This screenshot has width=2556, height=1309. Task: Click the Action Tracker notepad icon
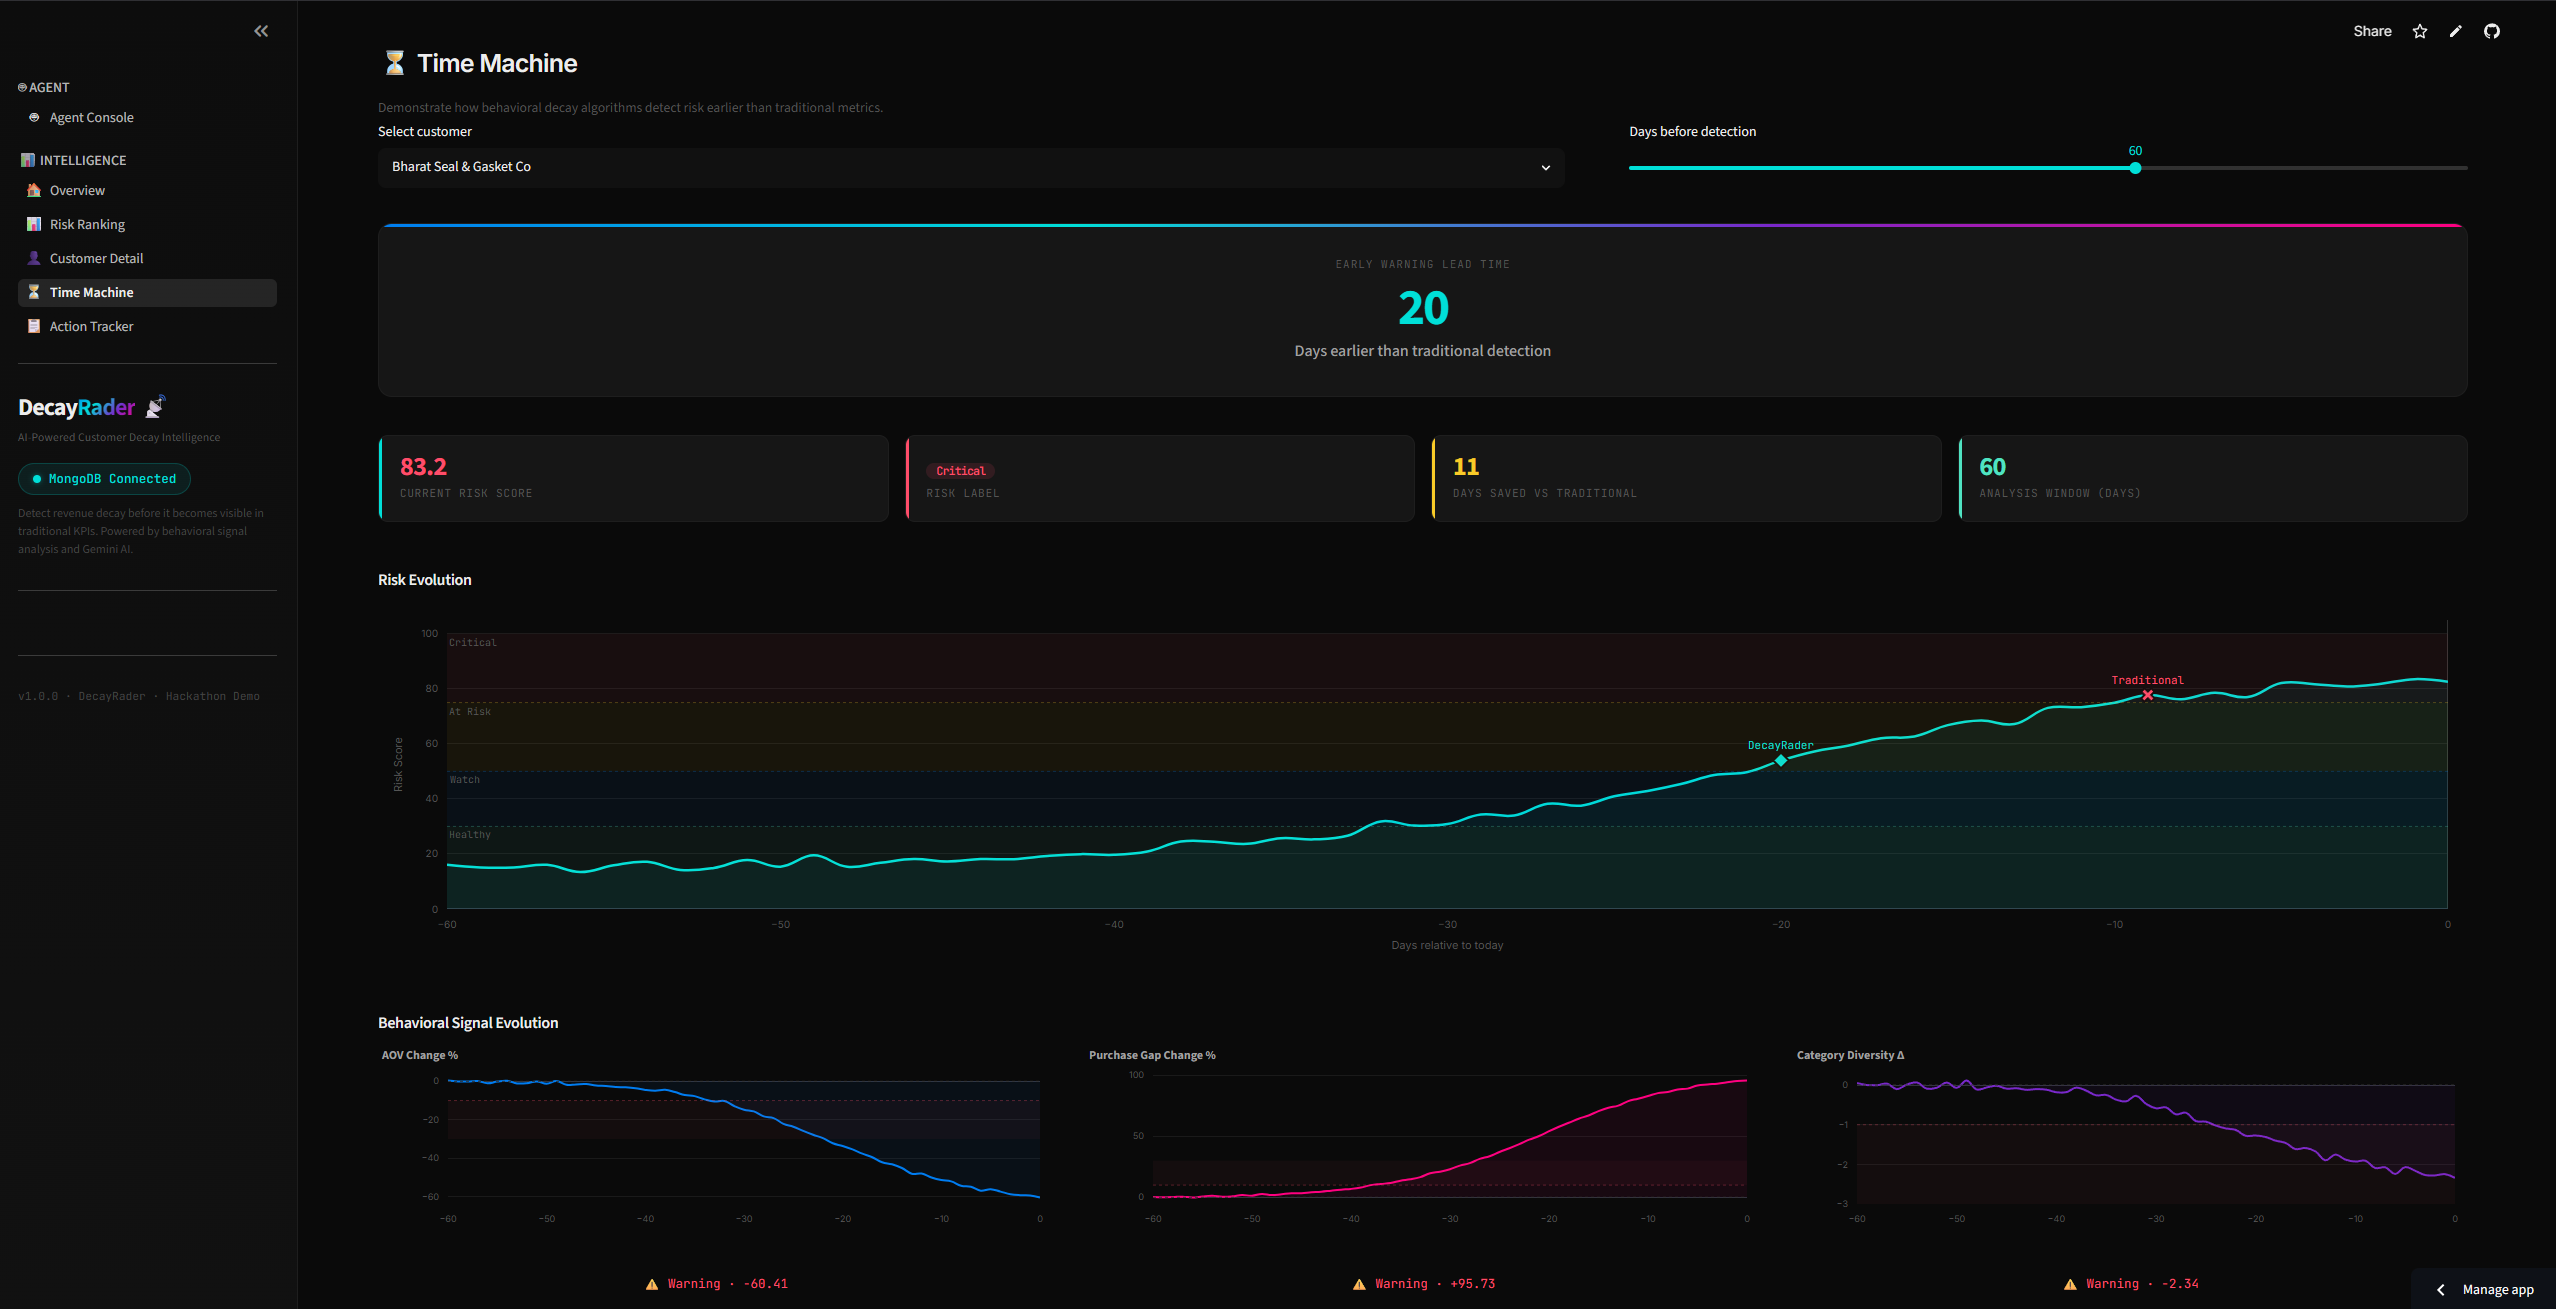(34, 326)
